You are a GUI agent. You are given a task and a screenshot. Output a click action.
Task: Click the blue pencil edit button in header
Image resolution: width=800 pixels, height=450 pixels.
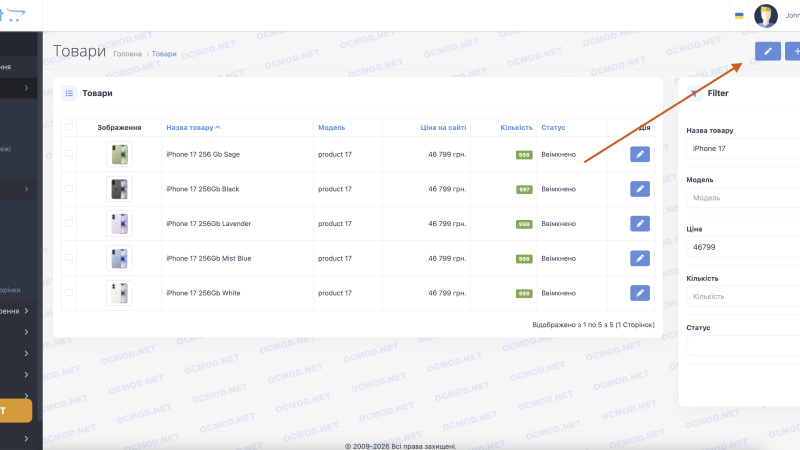pyautogui.click(x=768, y=51)
